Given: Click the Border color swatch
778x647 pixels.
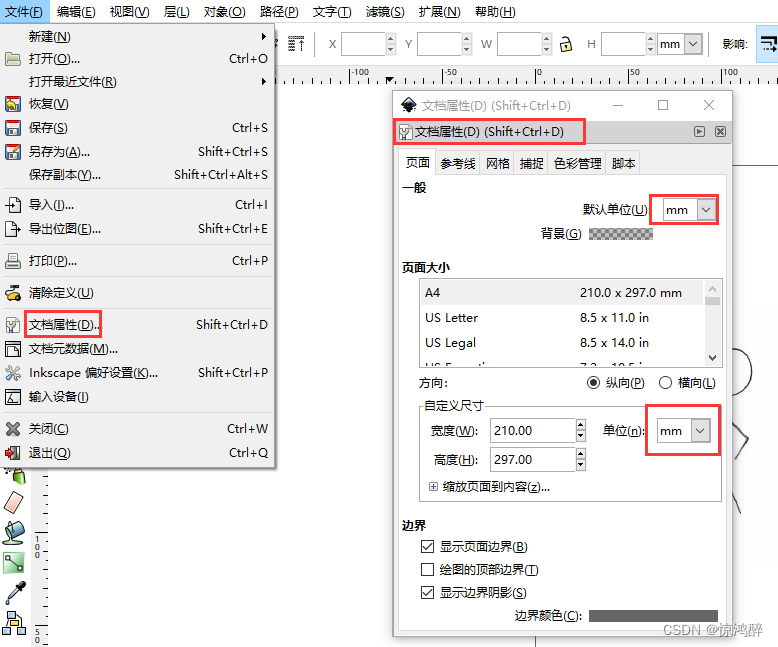Looking at the screenshot, I should (653, 616).
